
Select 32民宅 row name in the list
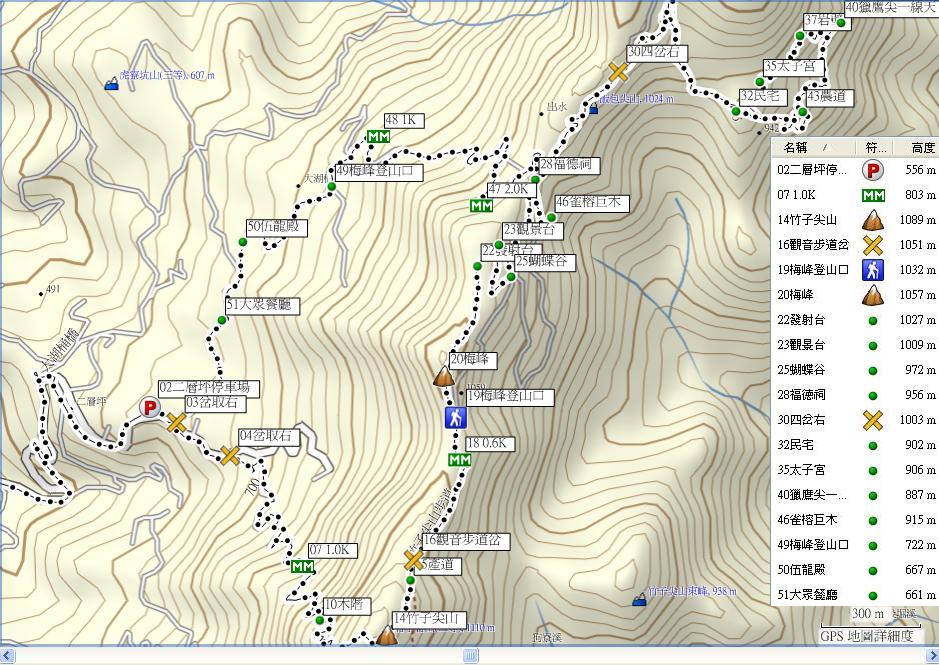(795, 445)
